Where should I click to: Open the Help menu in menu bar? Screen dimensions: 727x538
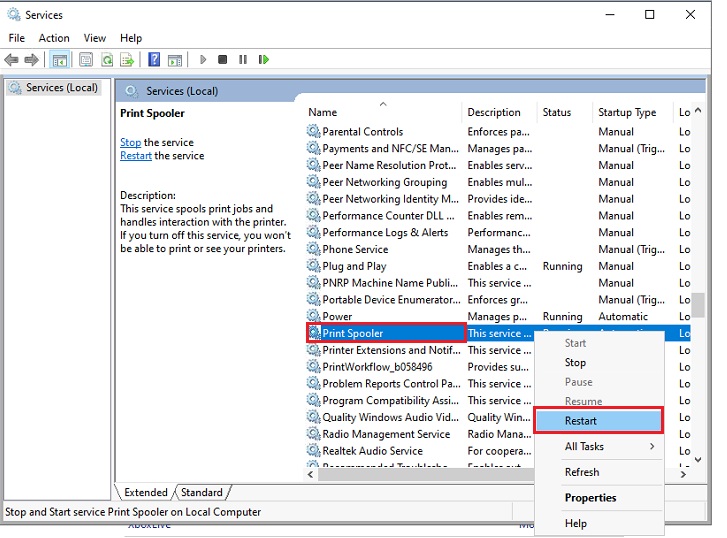pyautogui.click(x=131, y=38)
